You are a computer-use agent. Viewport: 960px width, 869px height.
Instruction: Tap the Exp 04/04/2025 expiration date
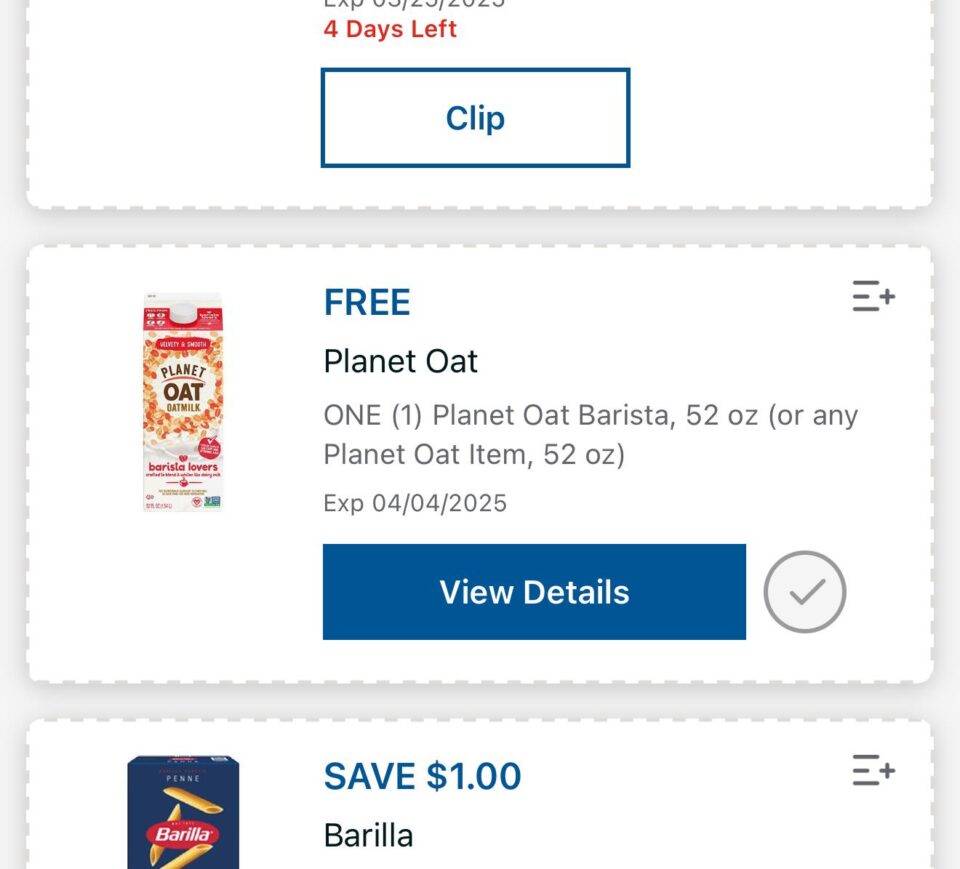point(415,502)
